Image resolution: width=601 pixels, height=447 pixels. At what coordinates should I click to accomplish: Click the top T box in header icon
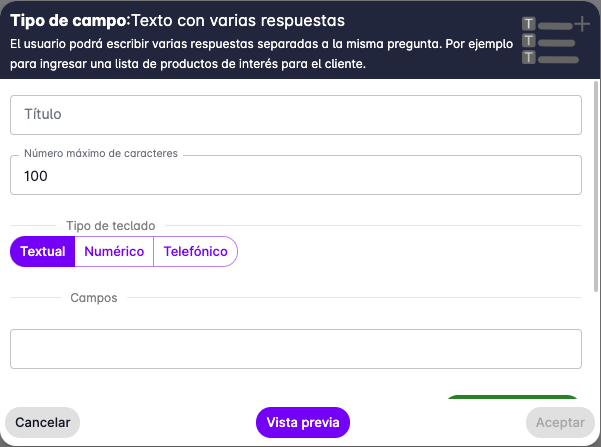coord(529,24)
